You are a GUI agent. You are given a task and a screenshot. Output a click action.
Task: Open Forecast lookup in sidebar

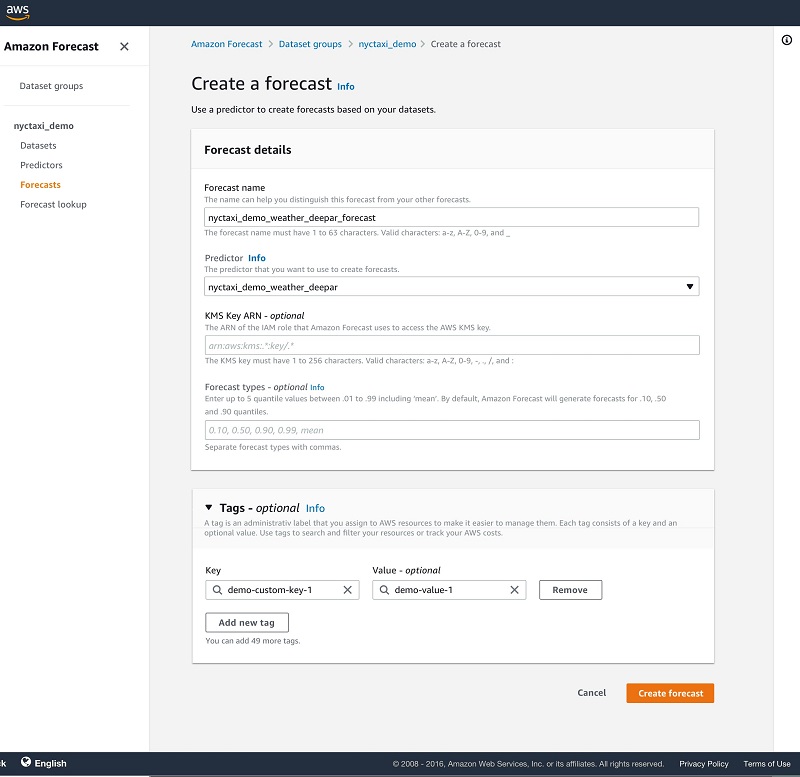[54, 204]
